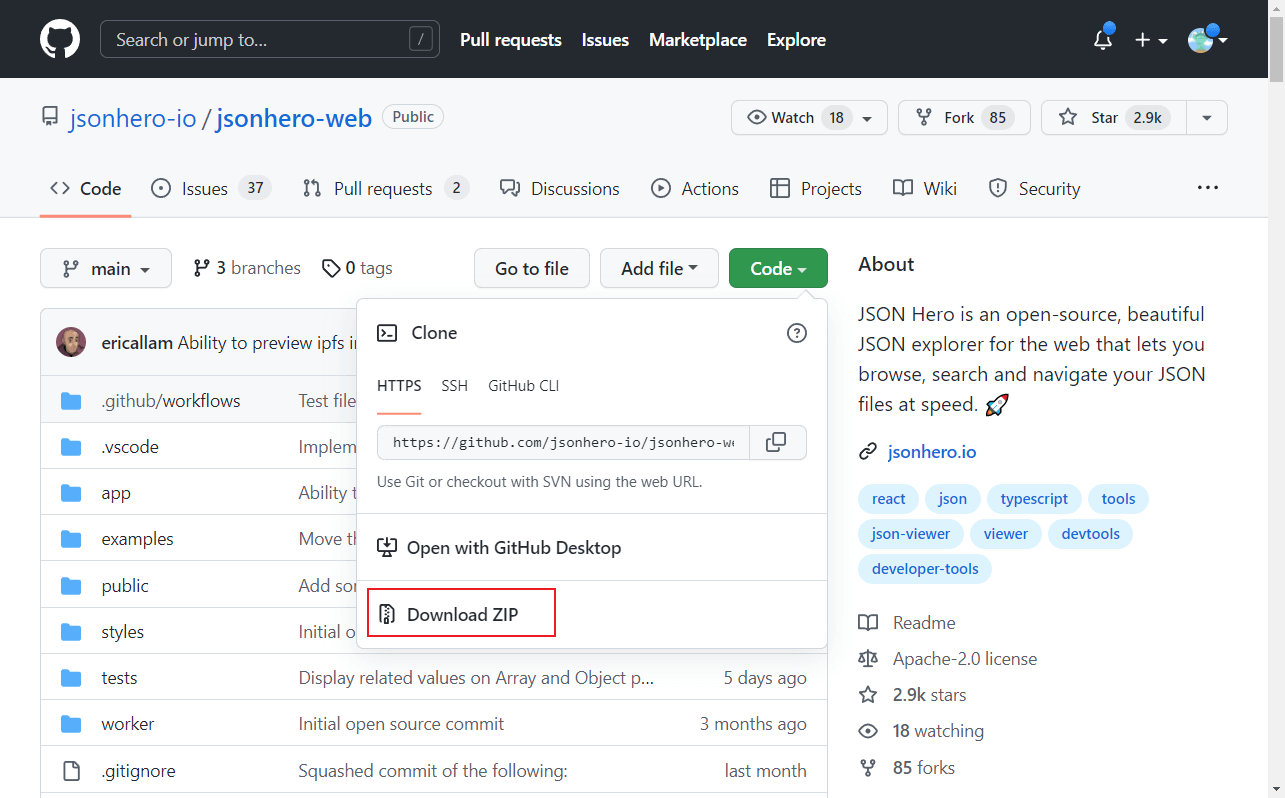Click the search or jump to field

pyautogui.click(x=270, y=40)
